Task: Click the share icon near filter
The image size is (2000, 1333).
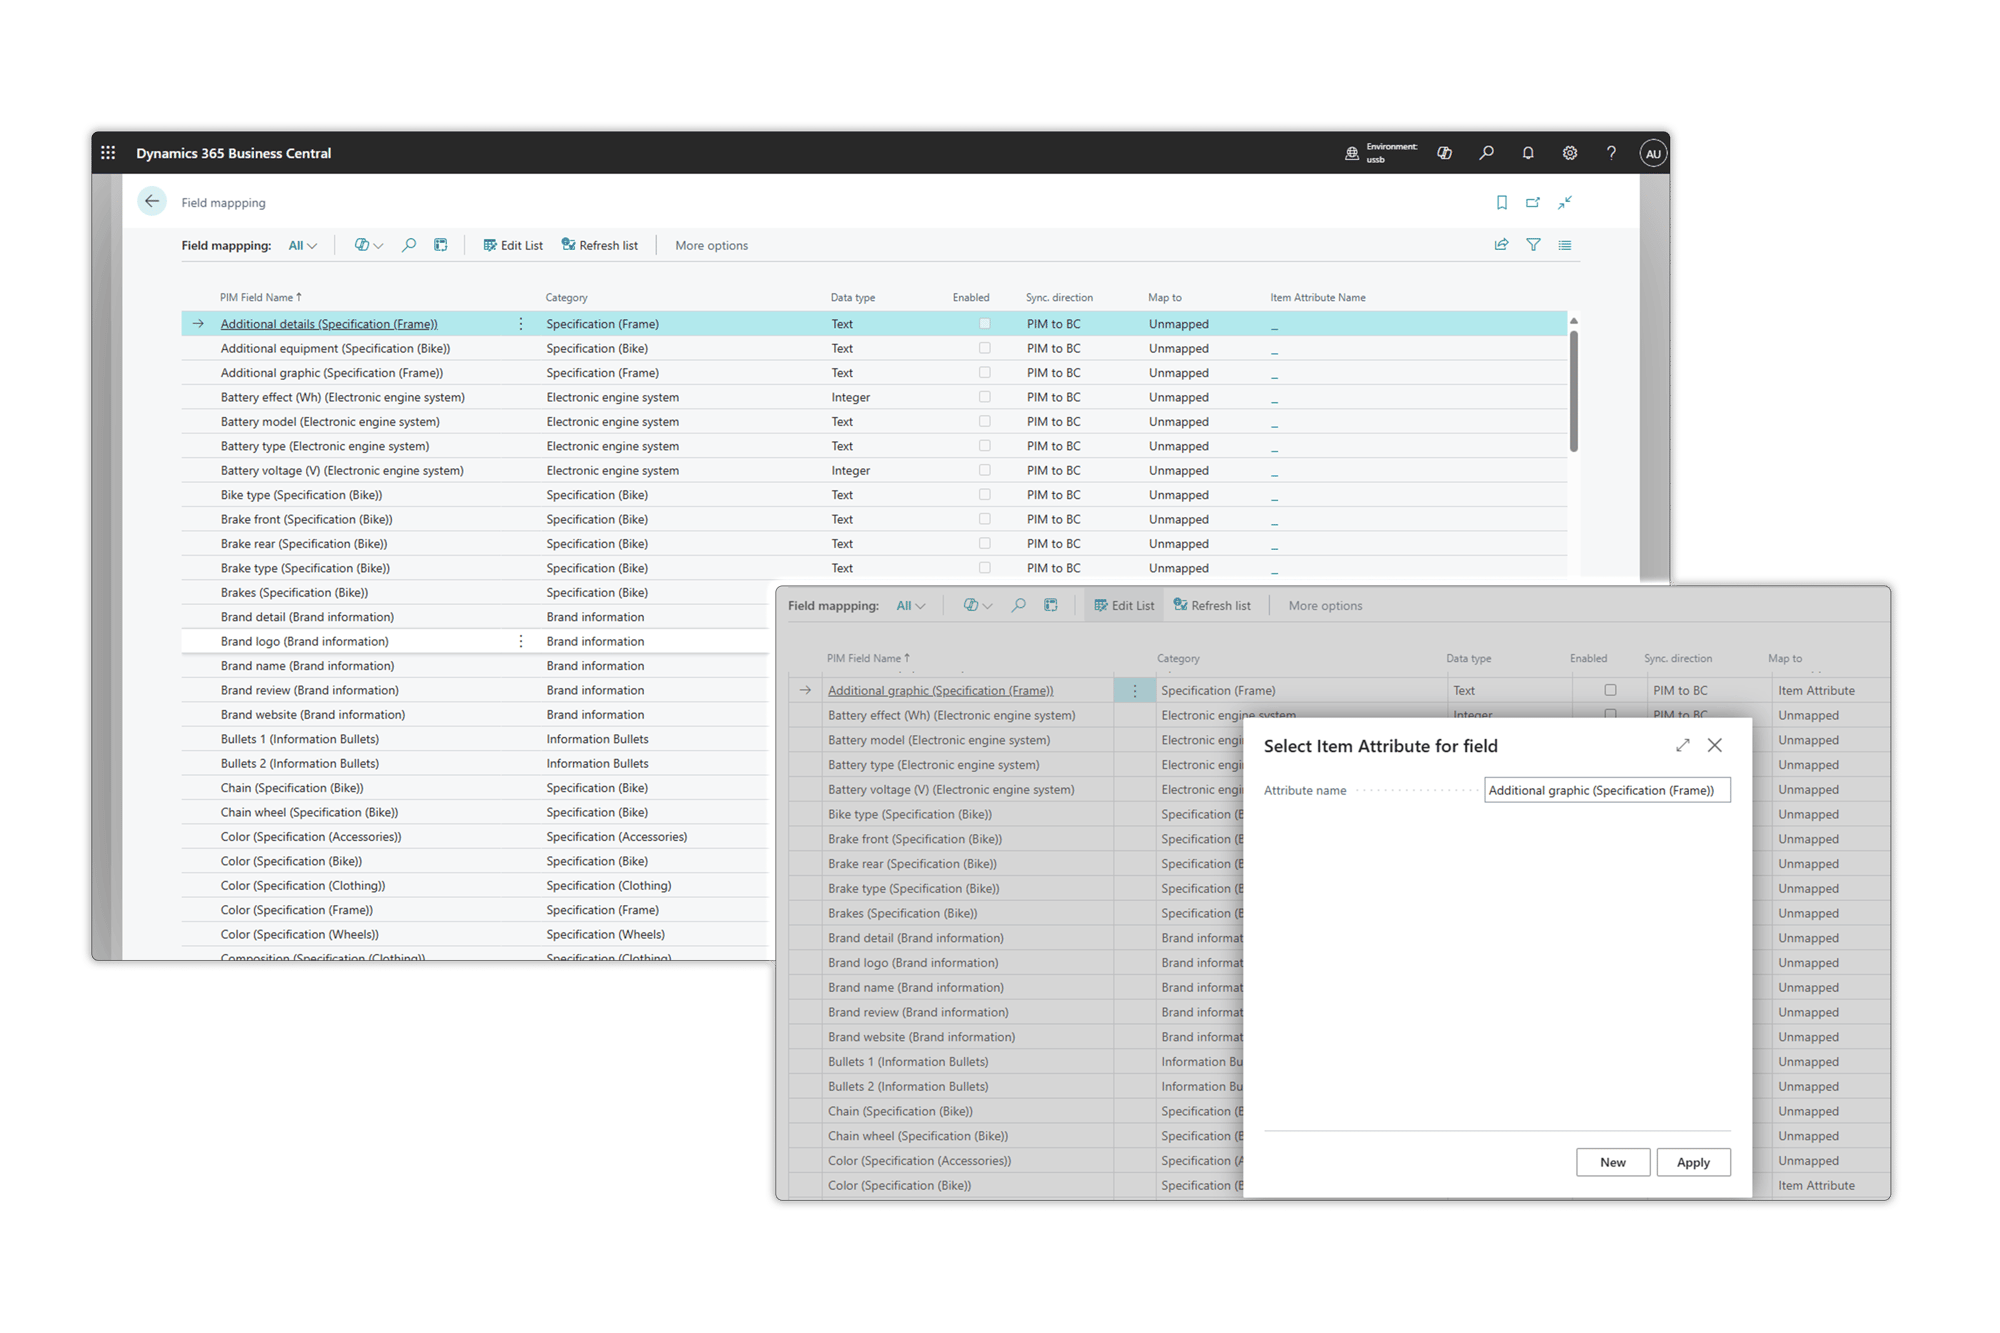Action: click(x=1501, y=245)
